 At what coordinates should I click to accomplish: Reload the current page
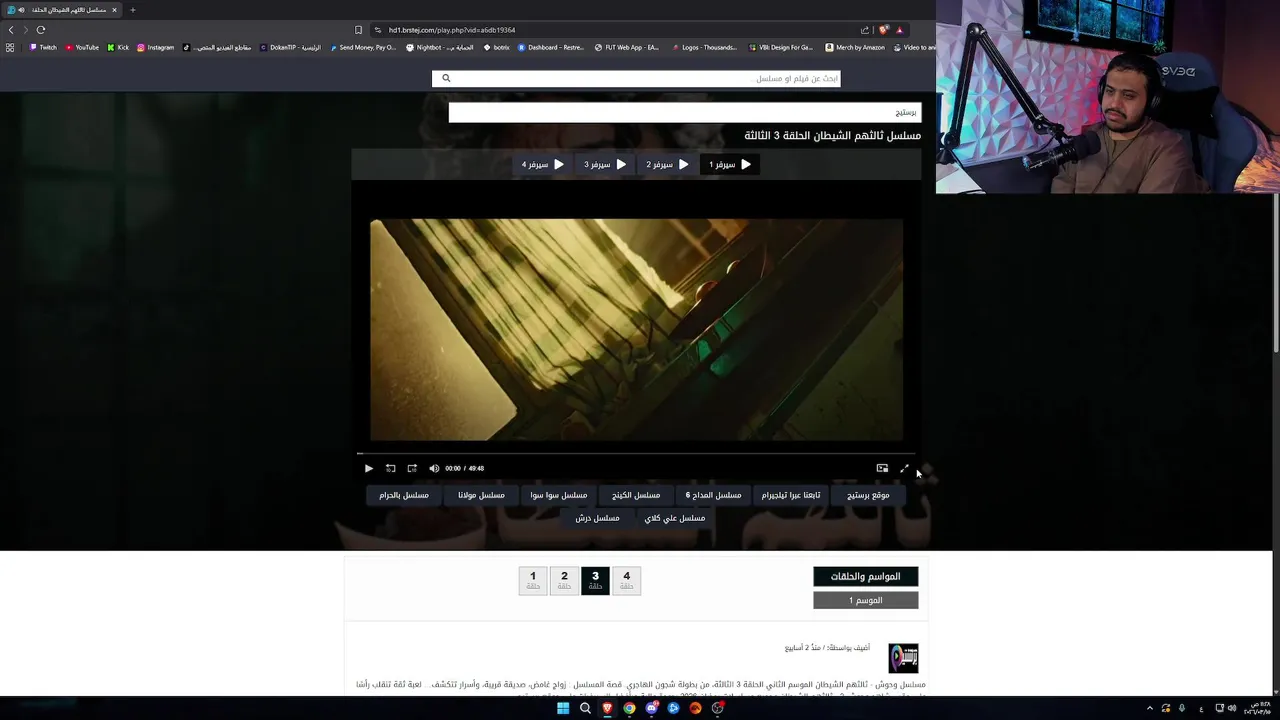pyautogui.click(x=41, y=30)
